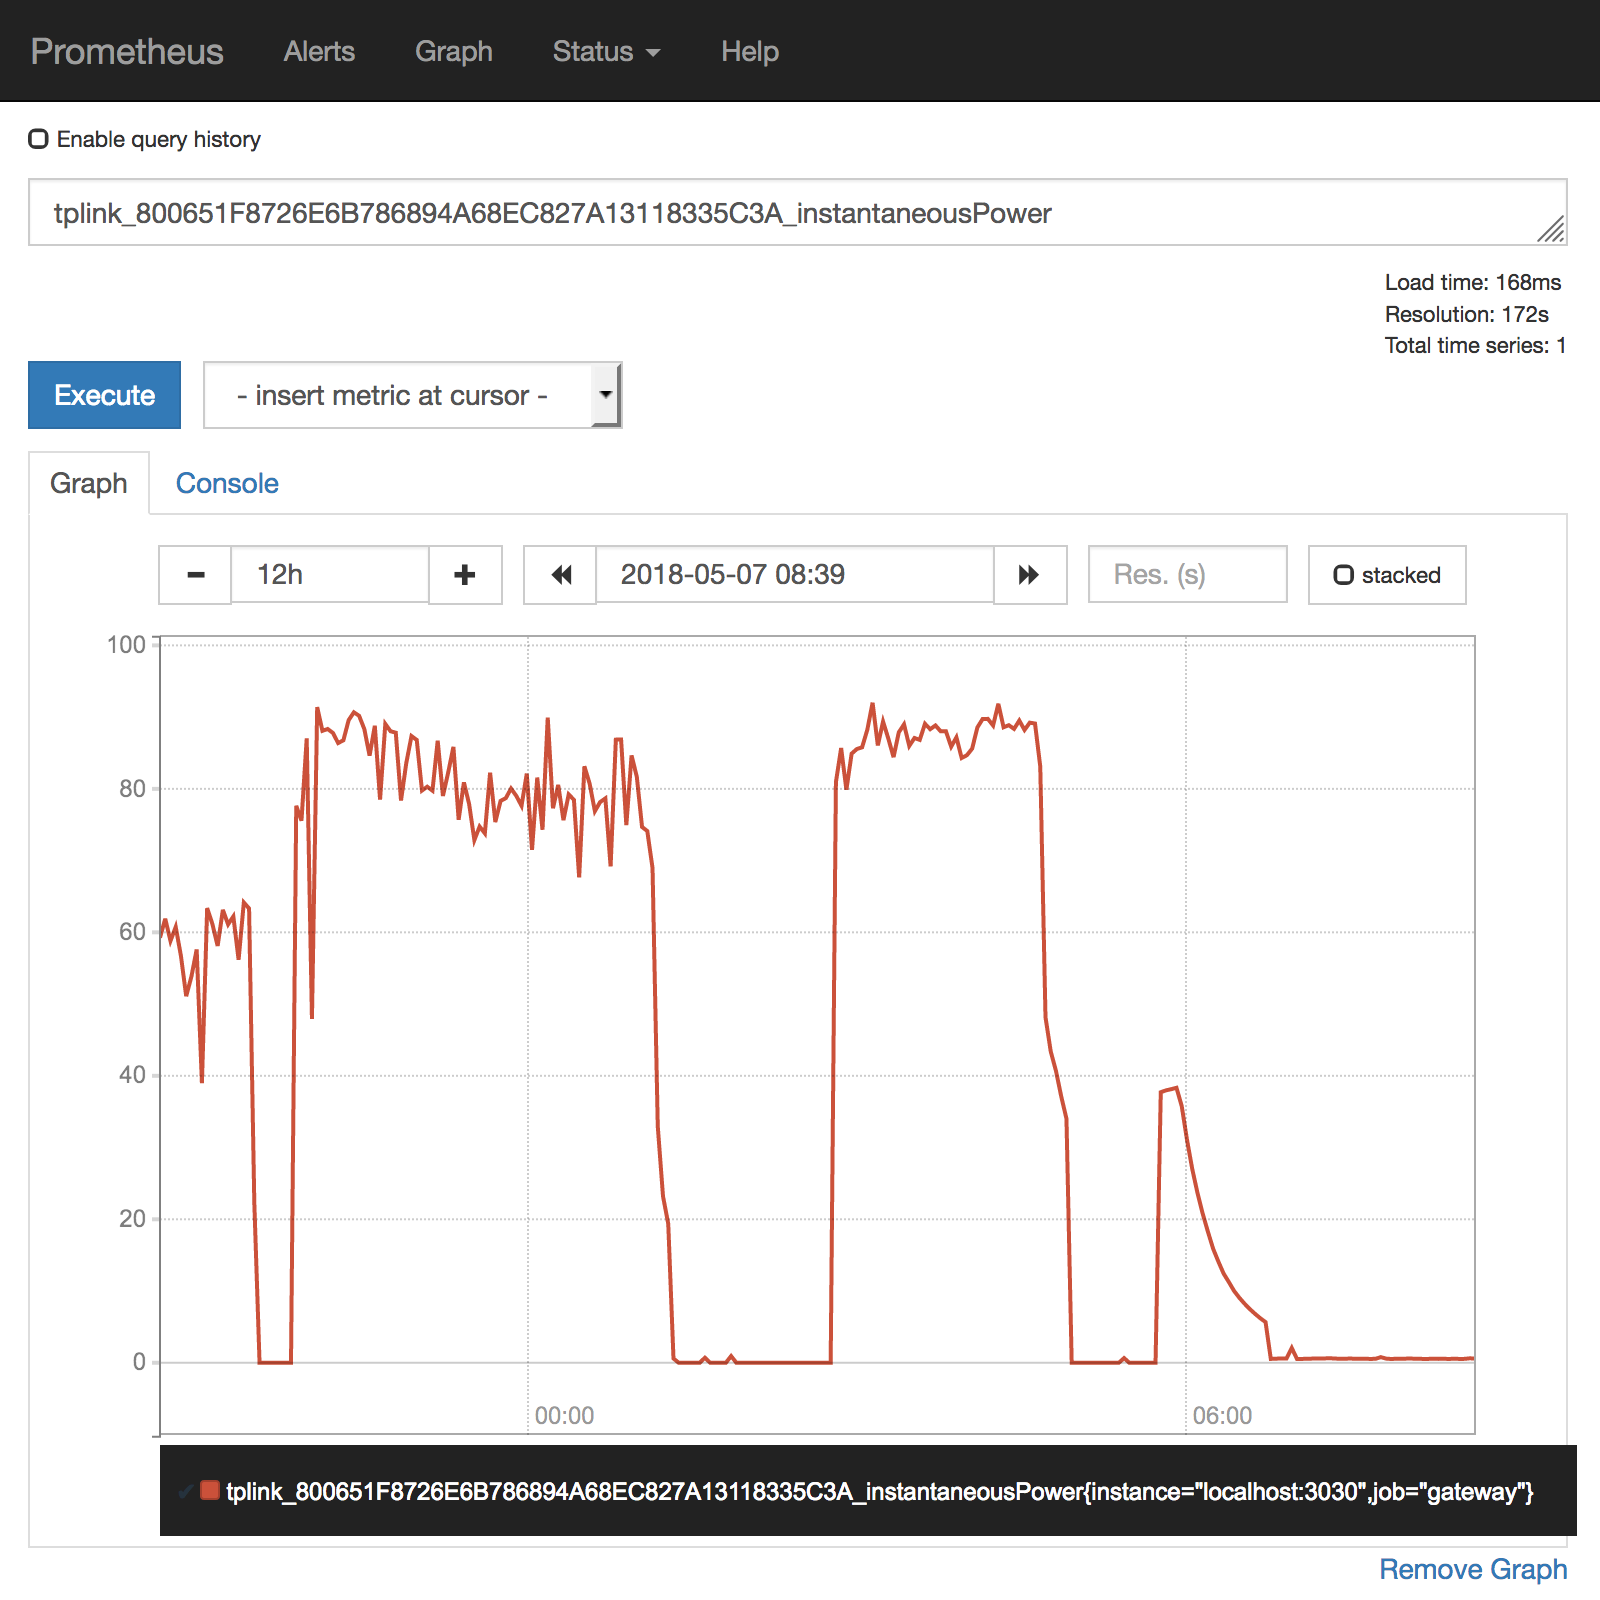Click the red legend color swatch
This screenshot has width=1600, height=1600.
pos(210,1490)
